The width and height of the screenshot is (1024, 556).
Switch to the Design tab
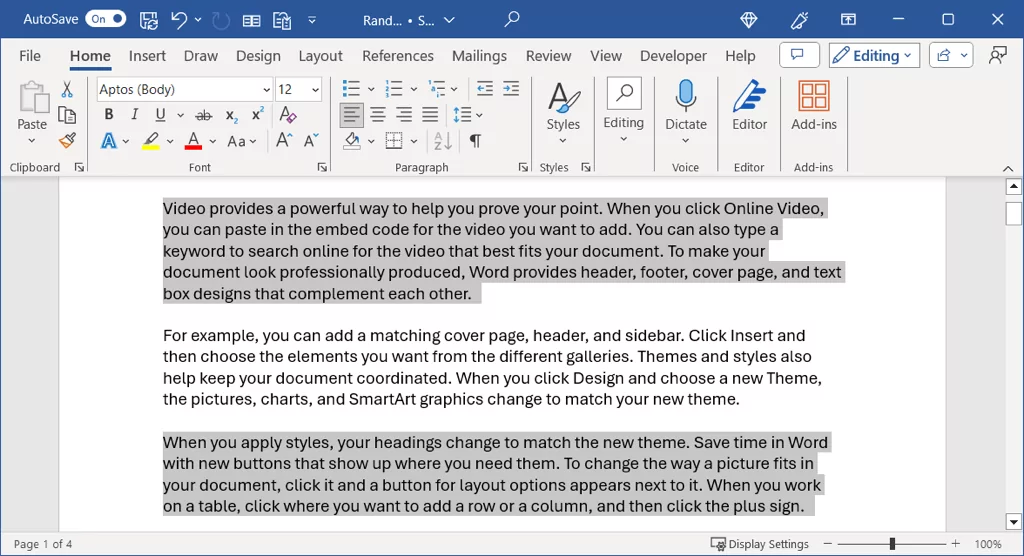pyautogui.click(x=258, y=56)
